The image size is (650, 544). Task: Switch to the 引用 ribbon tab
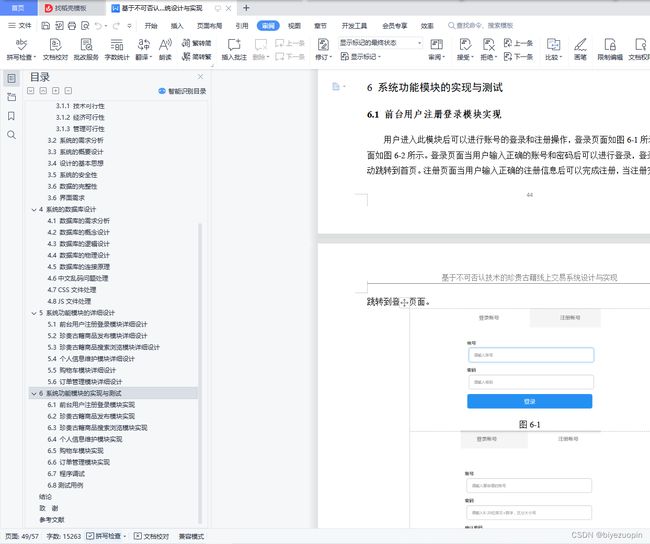pyautogui.click(x=242, y=26)
